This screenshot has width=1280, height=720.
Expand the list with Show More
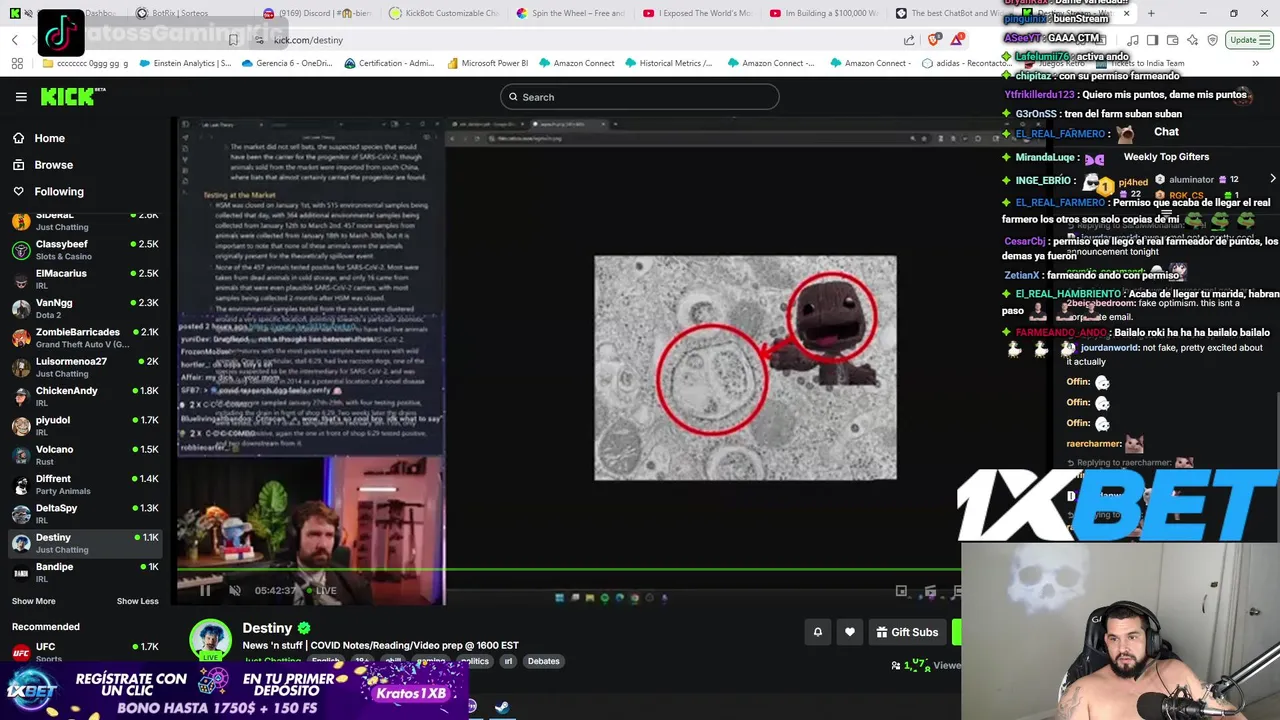[x=33, y=601]
